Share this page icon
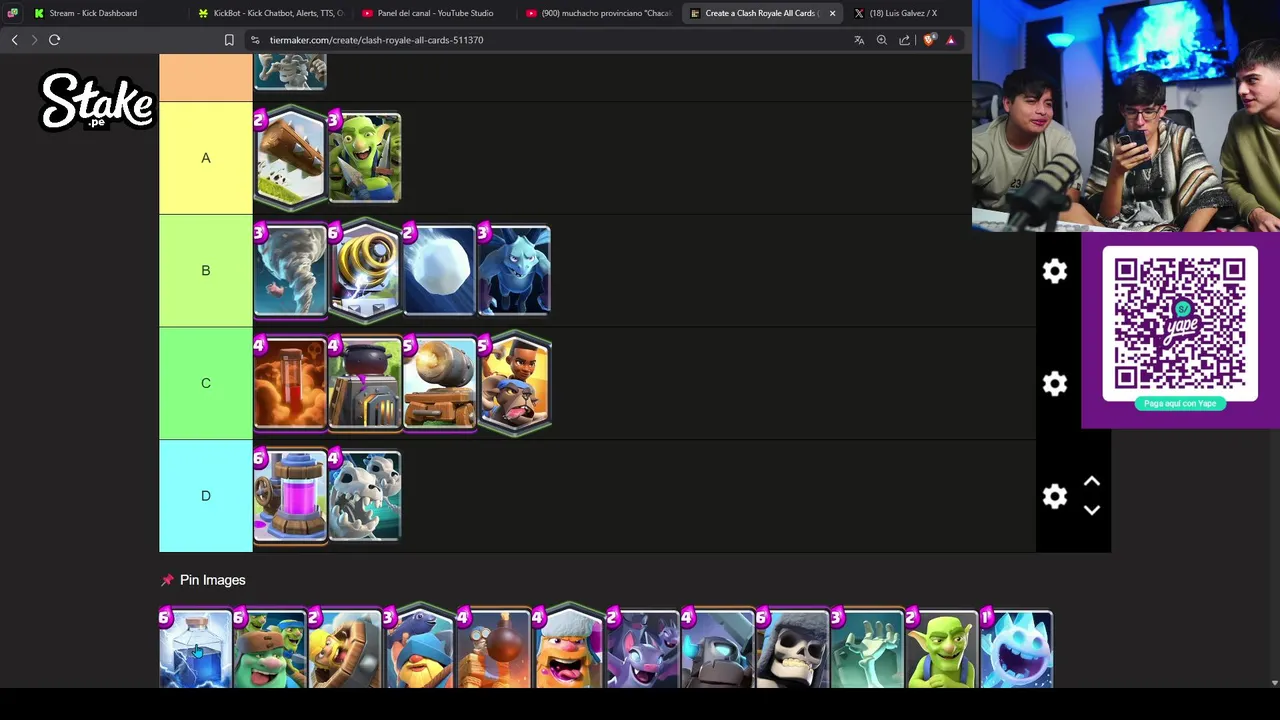1280x720 pixels. (905, 40)
